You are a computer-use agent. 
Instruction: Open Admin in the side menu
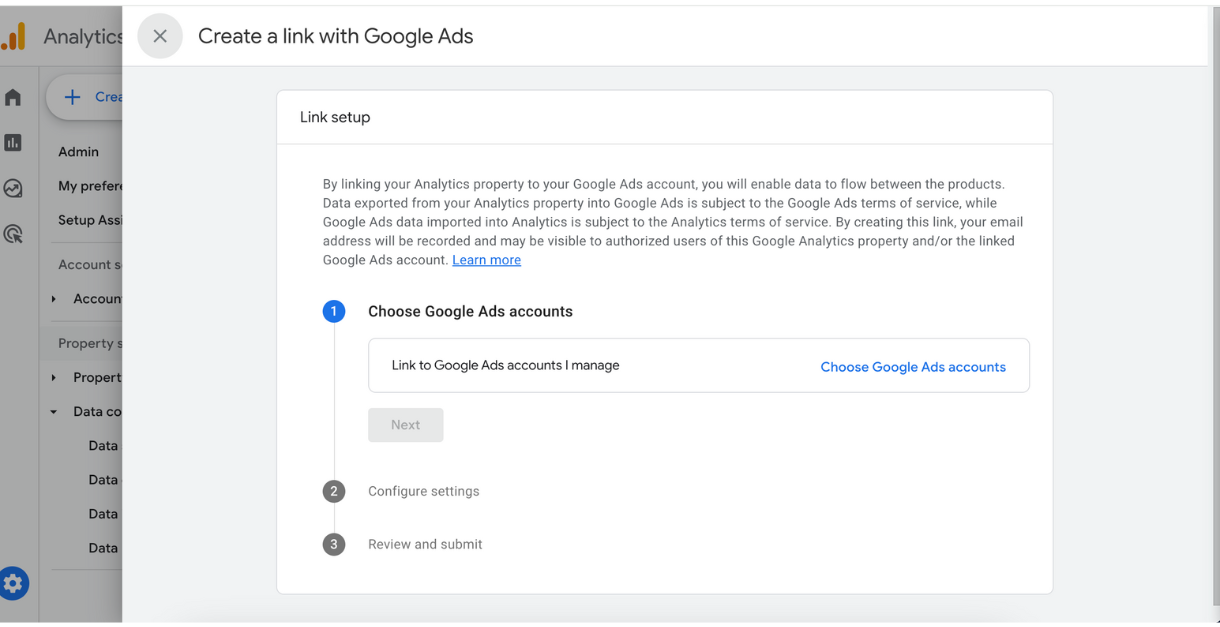78,152
